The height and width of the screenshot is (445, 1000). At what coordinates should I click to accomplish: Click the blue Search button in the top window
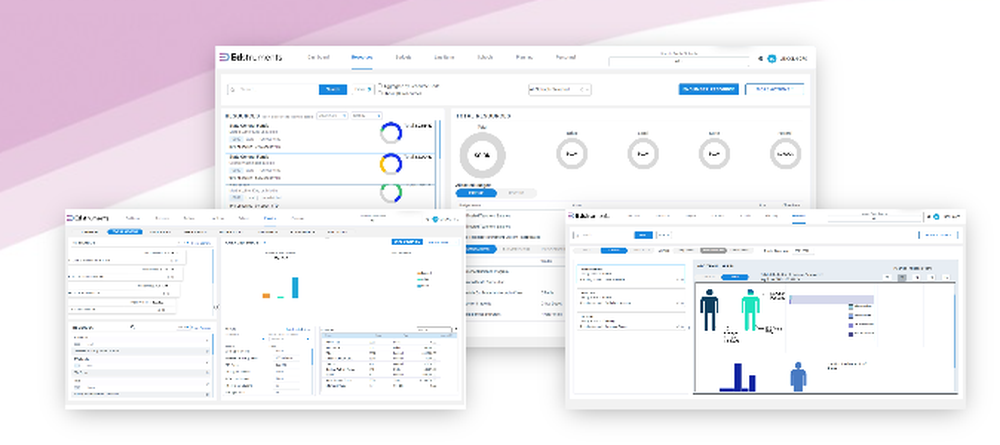point(332,90)
